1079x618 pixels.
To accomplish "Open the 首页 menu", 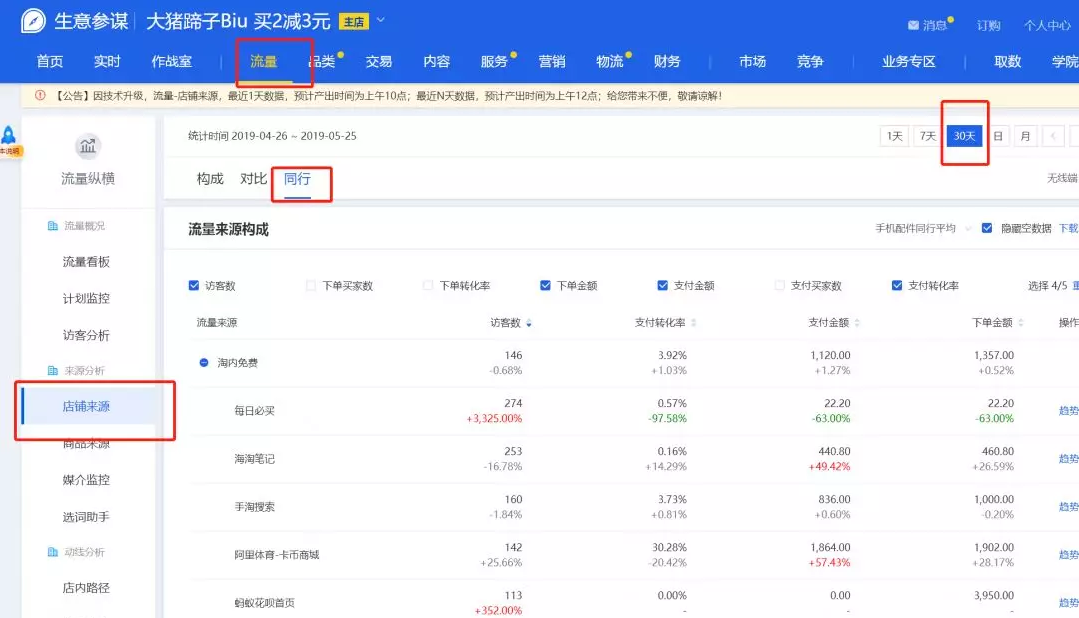I will 50,61.
